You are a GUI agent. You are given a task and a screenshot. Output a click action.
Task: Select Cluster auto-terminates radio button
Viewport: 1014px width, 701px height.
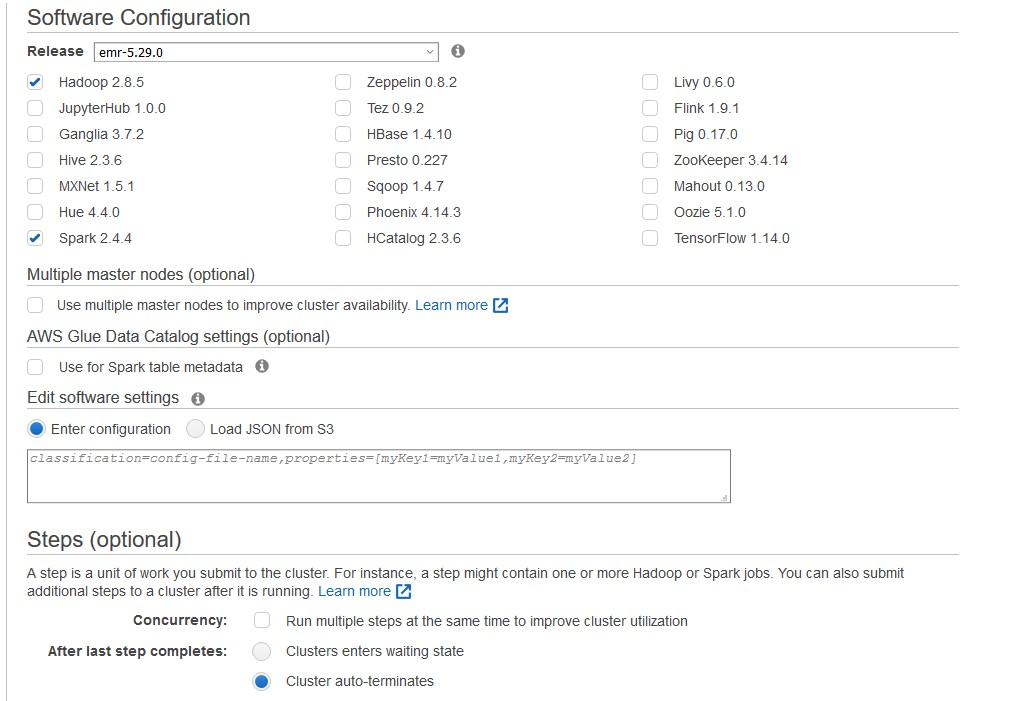(x=261, y=682)
